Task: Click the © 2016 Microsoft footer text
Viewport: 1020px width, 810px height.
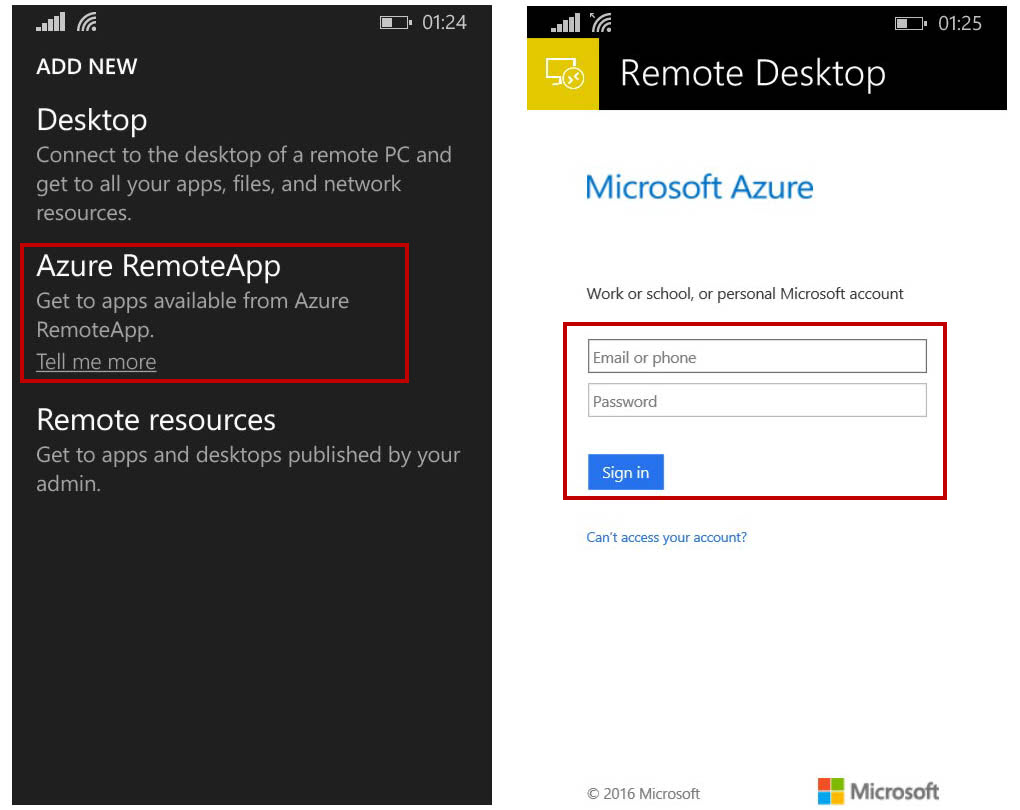Action: click(643, 794)
